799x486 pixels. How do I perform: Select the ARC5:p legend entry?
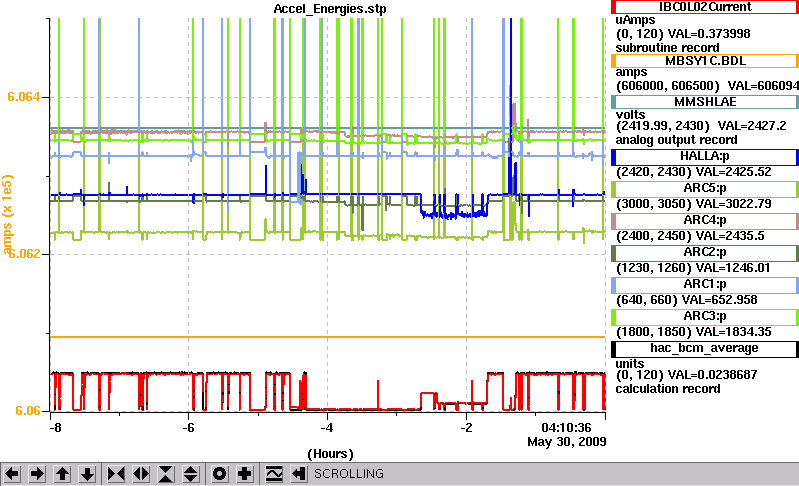pyautogui.click(x=705, y=189)
